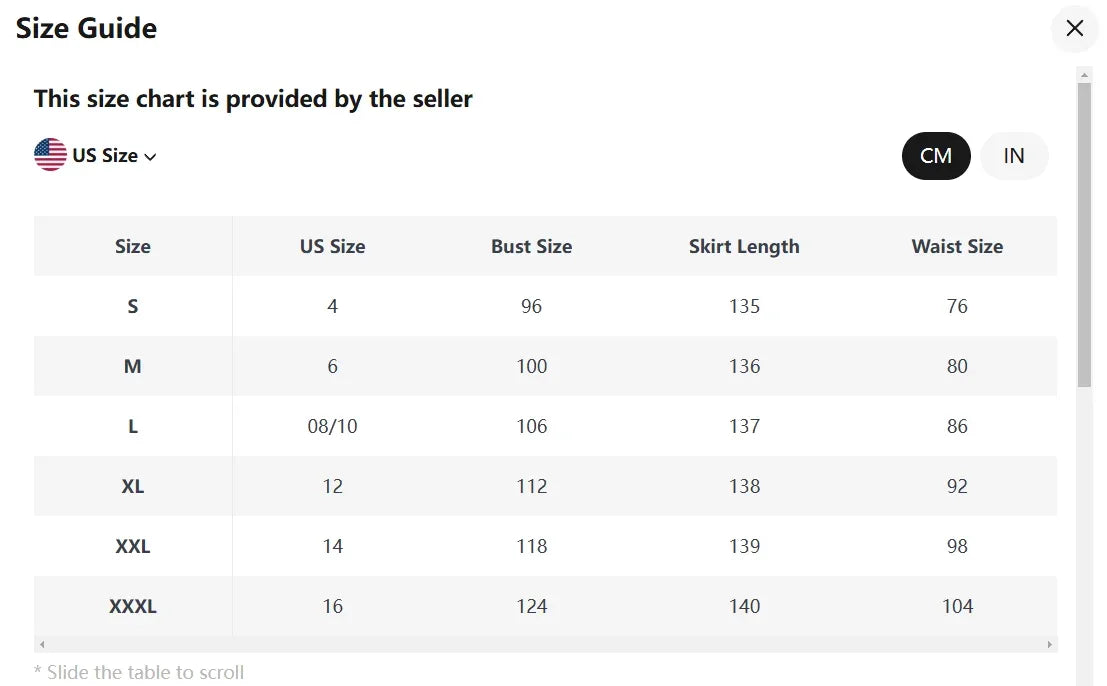The width and height of the screenshot is (1107, 686).
Task: Click the right arrow of horizontal scrollbar
Action: coord(1048,645)
